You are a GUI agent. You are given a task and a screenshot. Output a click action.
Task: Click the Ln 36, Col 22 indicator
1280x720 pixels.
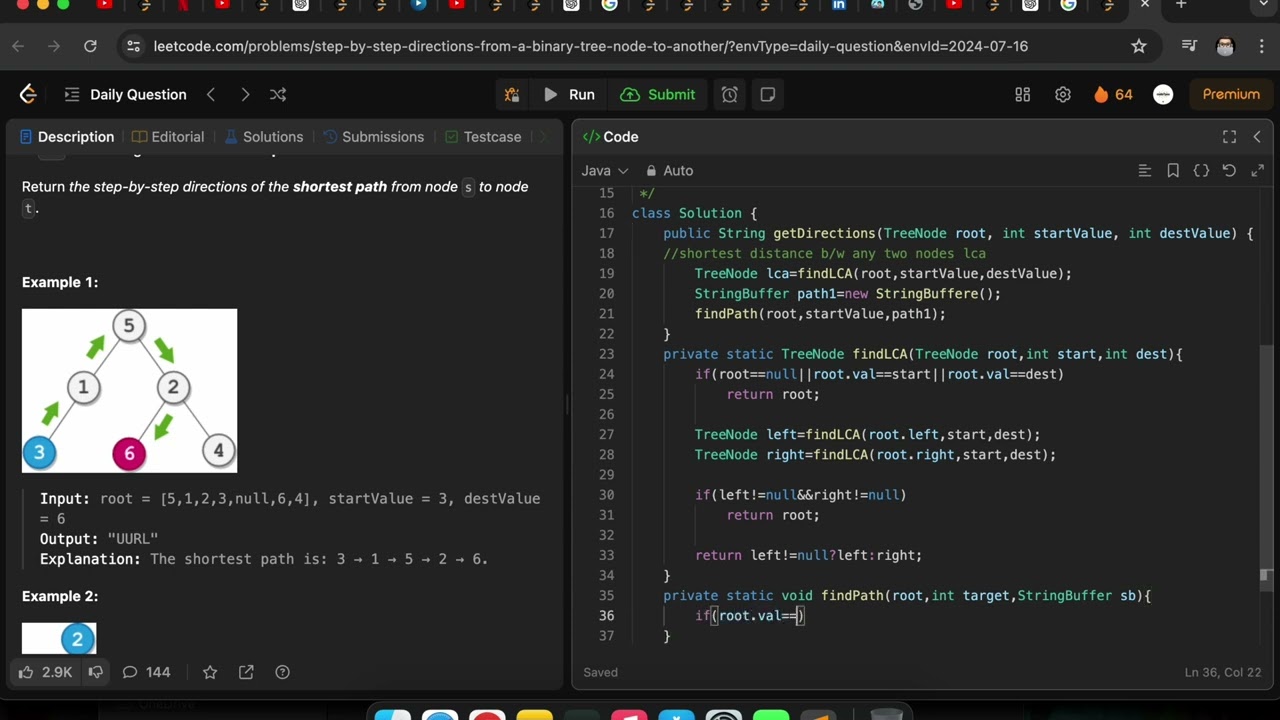click(x=1223, y=672)
